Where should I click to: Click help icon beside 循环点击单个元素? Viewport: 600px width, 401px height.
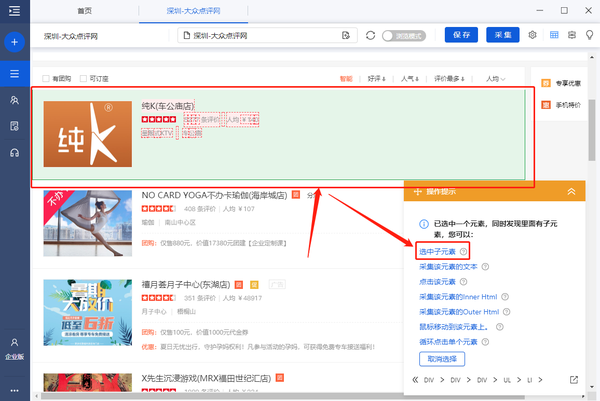point(485,342)
